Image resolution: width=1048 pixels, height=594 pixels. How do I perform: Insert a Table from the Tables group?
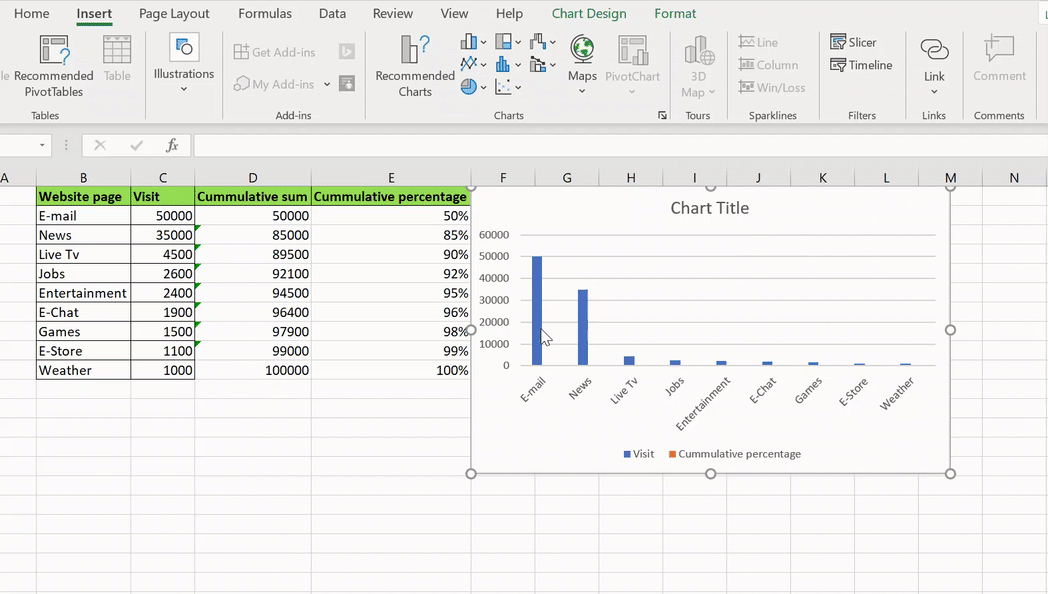[x=117, y=59]
